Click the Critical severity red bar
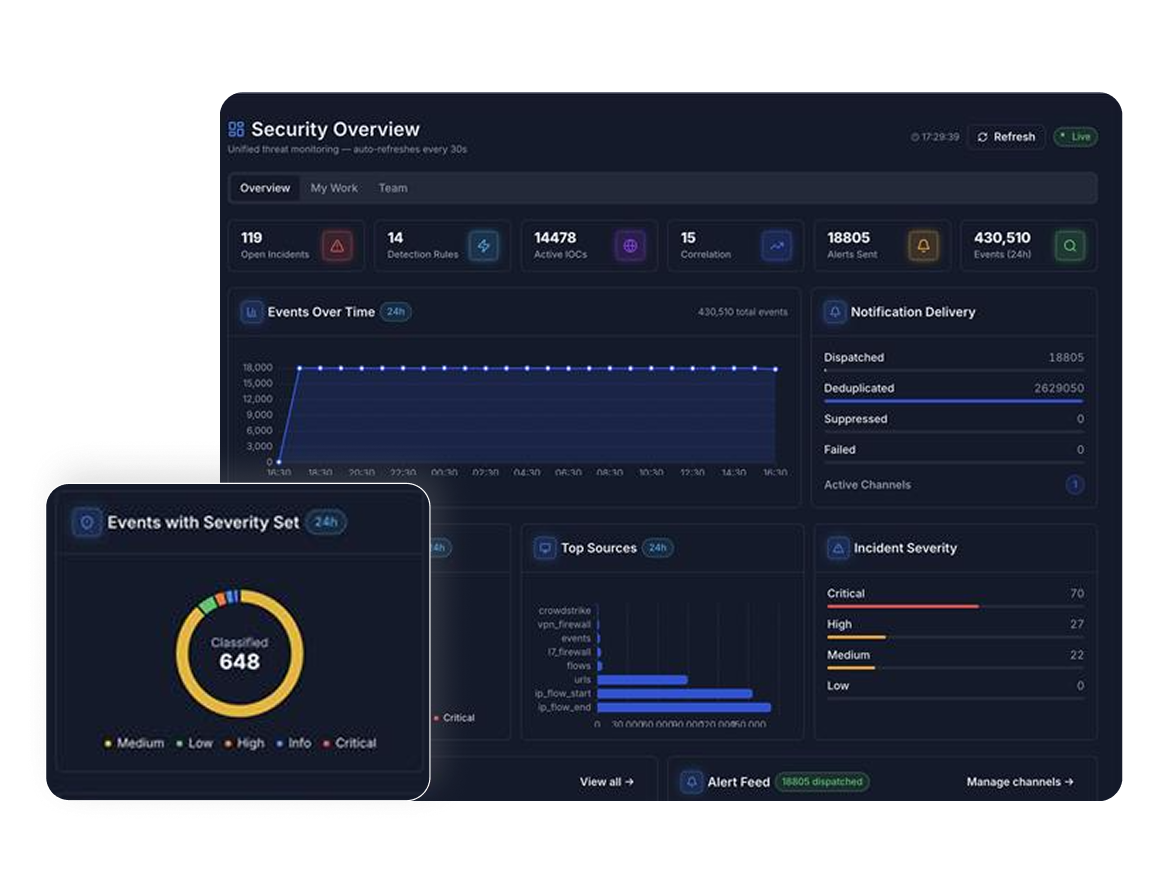 tap(903, 607)
